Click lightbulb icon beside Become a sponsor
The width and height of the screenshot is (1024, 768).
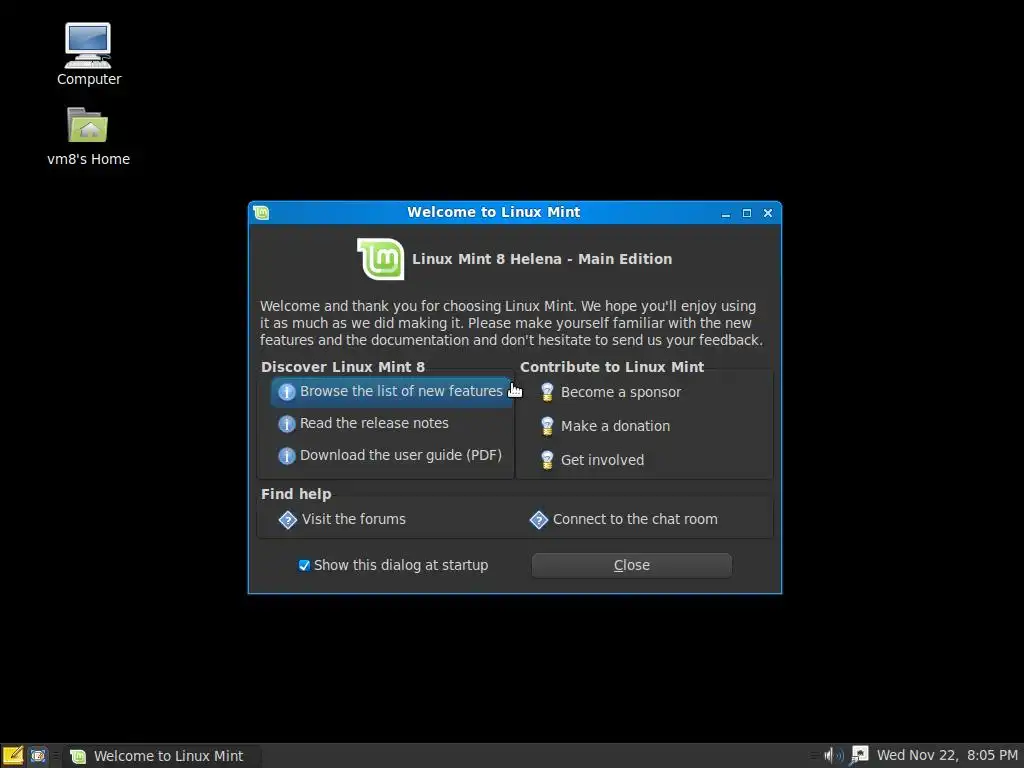pos(547,392)
